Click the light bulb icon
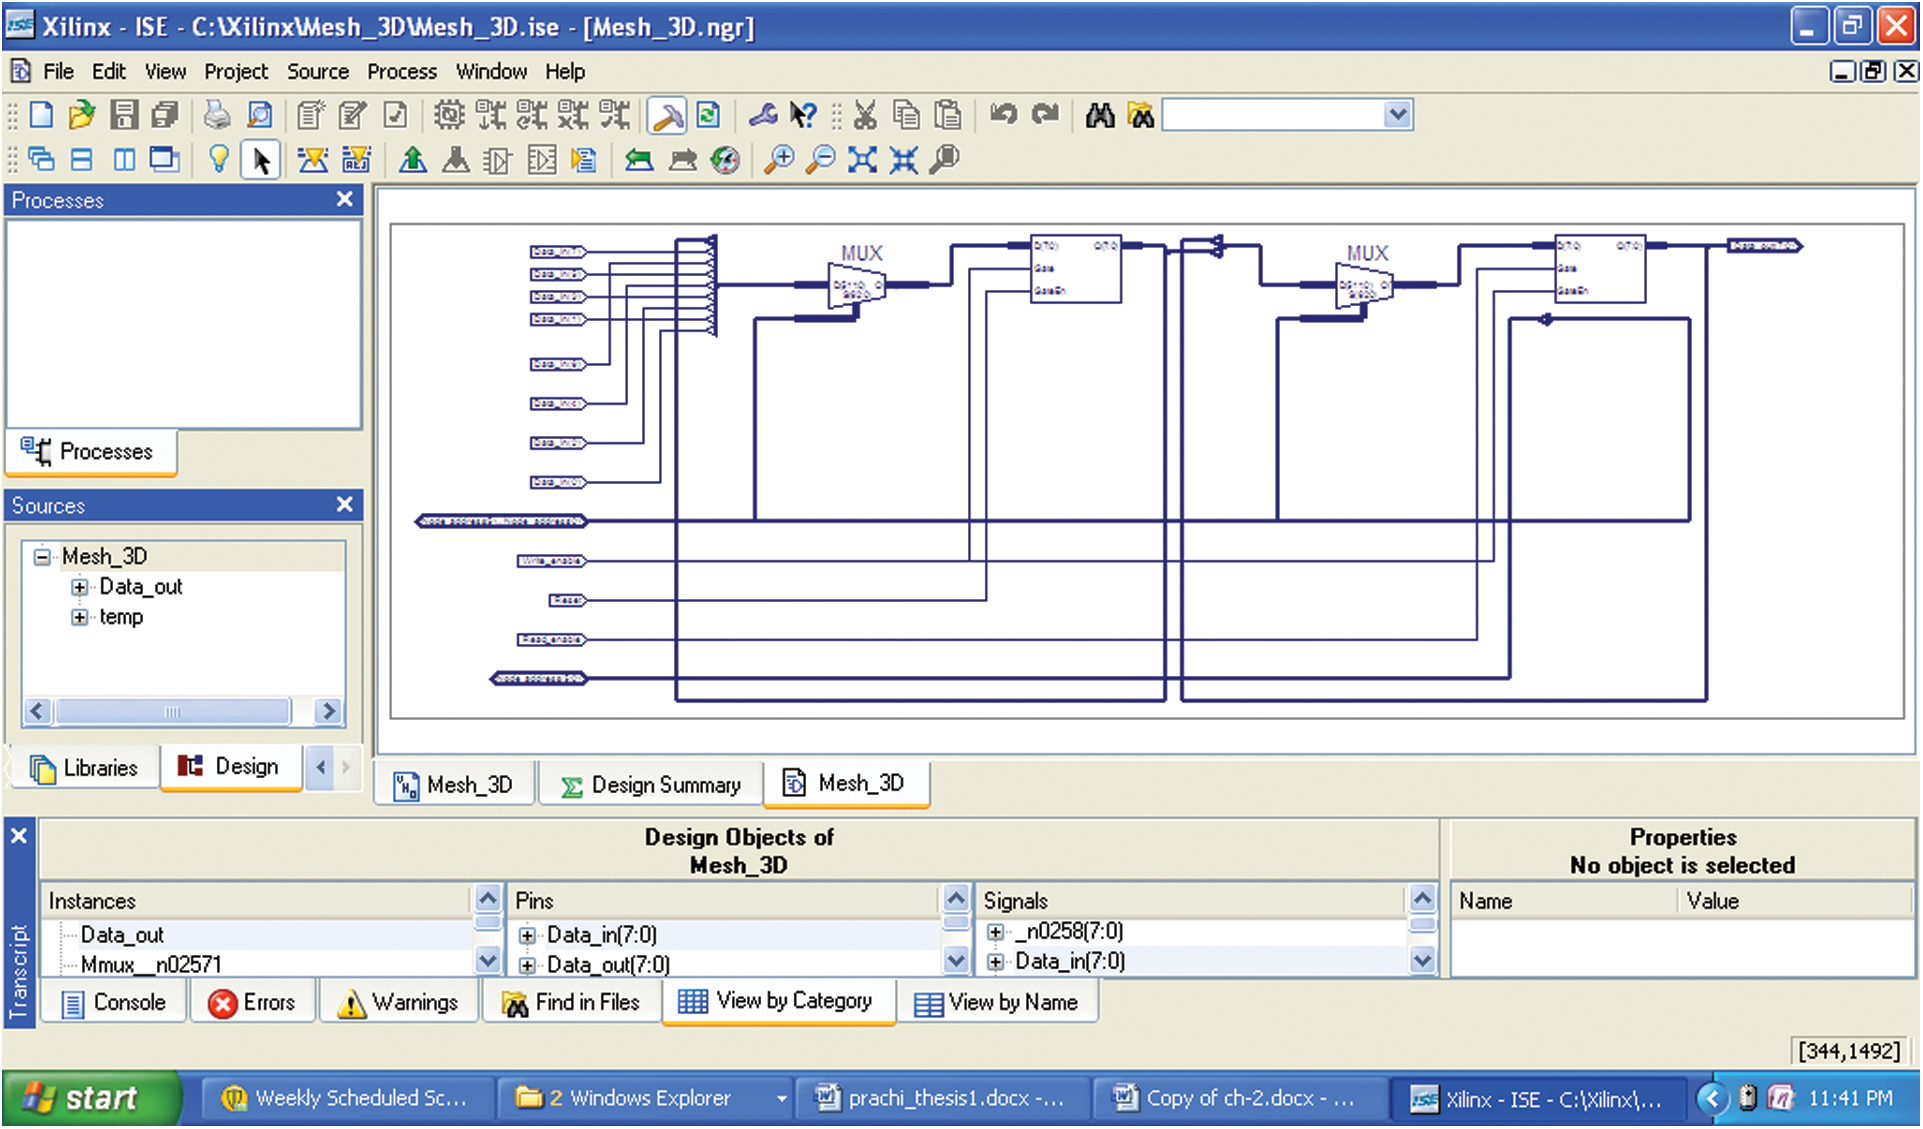Viewport: 1923px width, 1129px height. [x=218, y=159]
